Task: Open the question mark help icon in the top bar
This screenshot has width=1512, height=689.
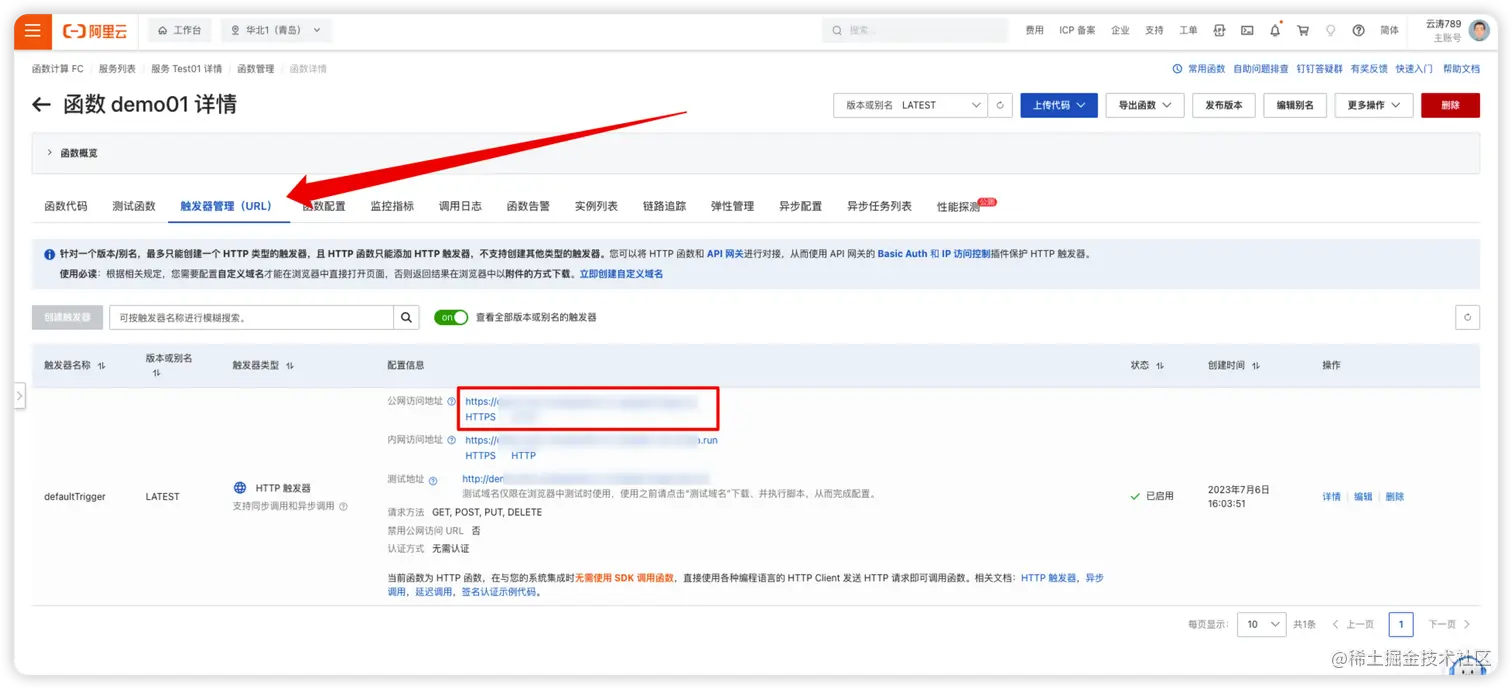Action: [x=1358, y=31]
